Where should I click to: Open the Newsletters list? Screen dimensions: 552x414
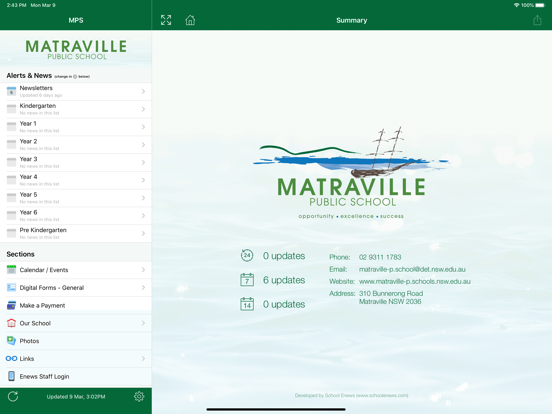[76, 92]
